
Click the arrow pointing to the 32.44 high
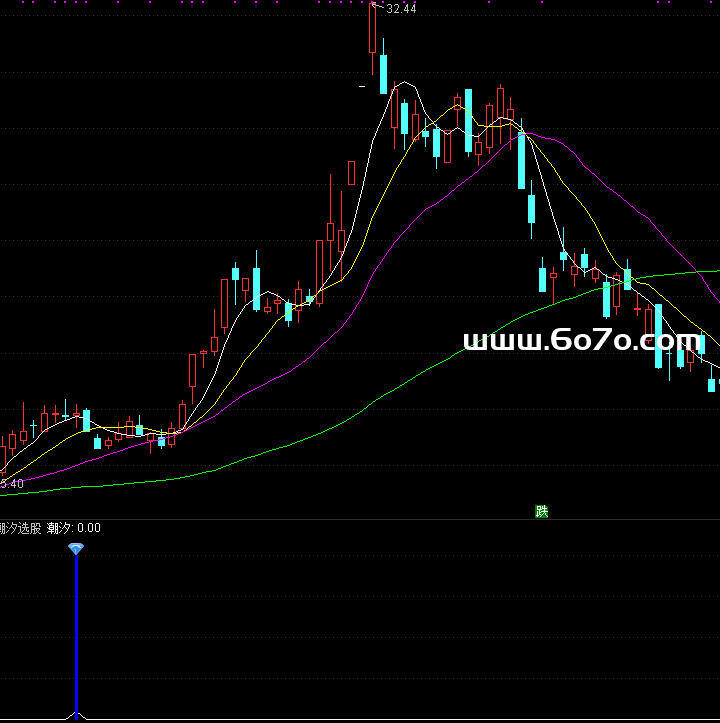376,8
